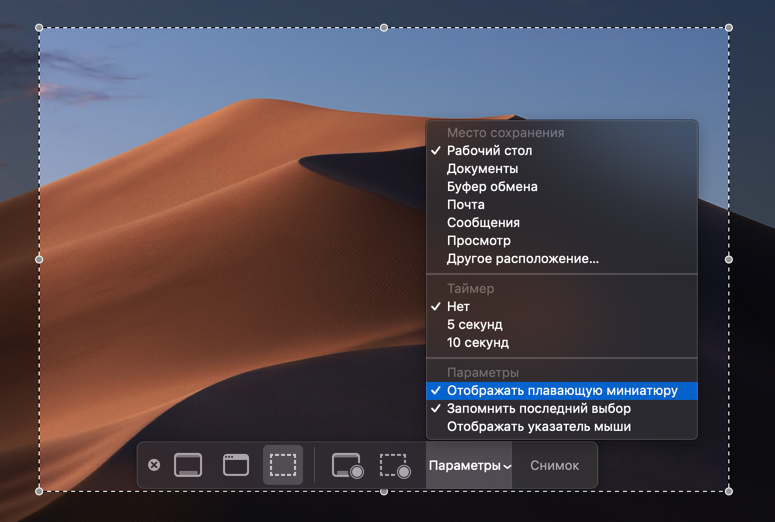The height and width of the screenshot is (522, 775).
Task: Choose Другое расположение… save location
Action: [522, 259]
